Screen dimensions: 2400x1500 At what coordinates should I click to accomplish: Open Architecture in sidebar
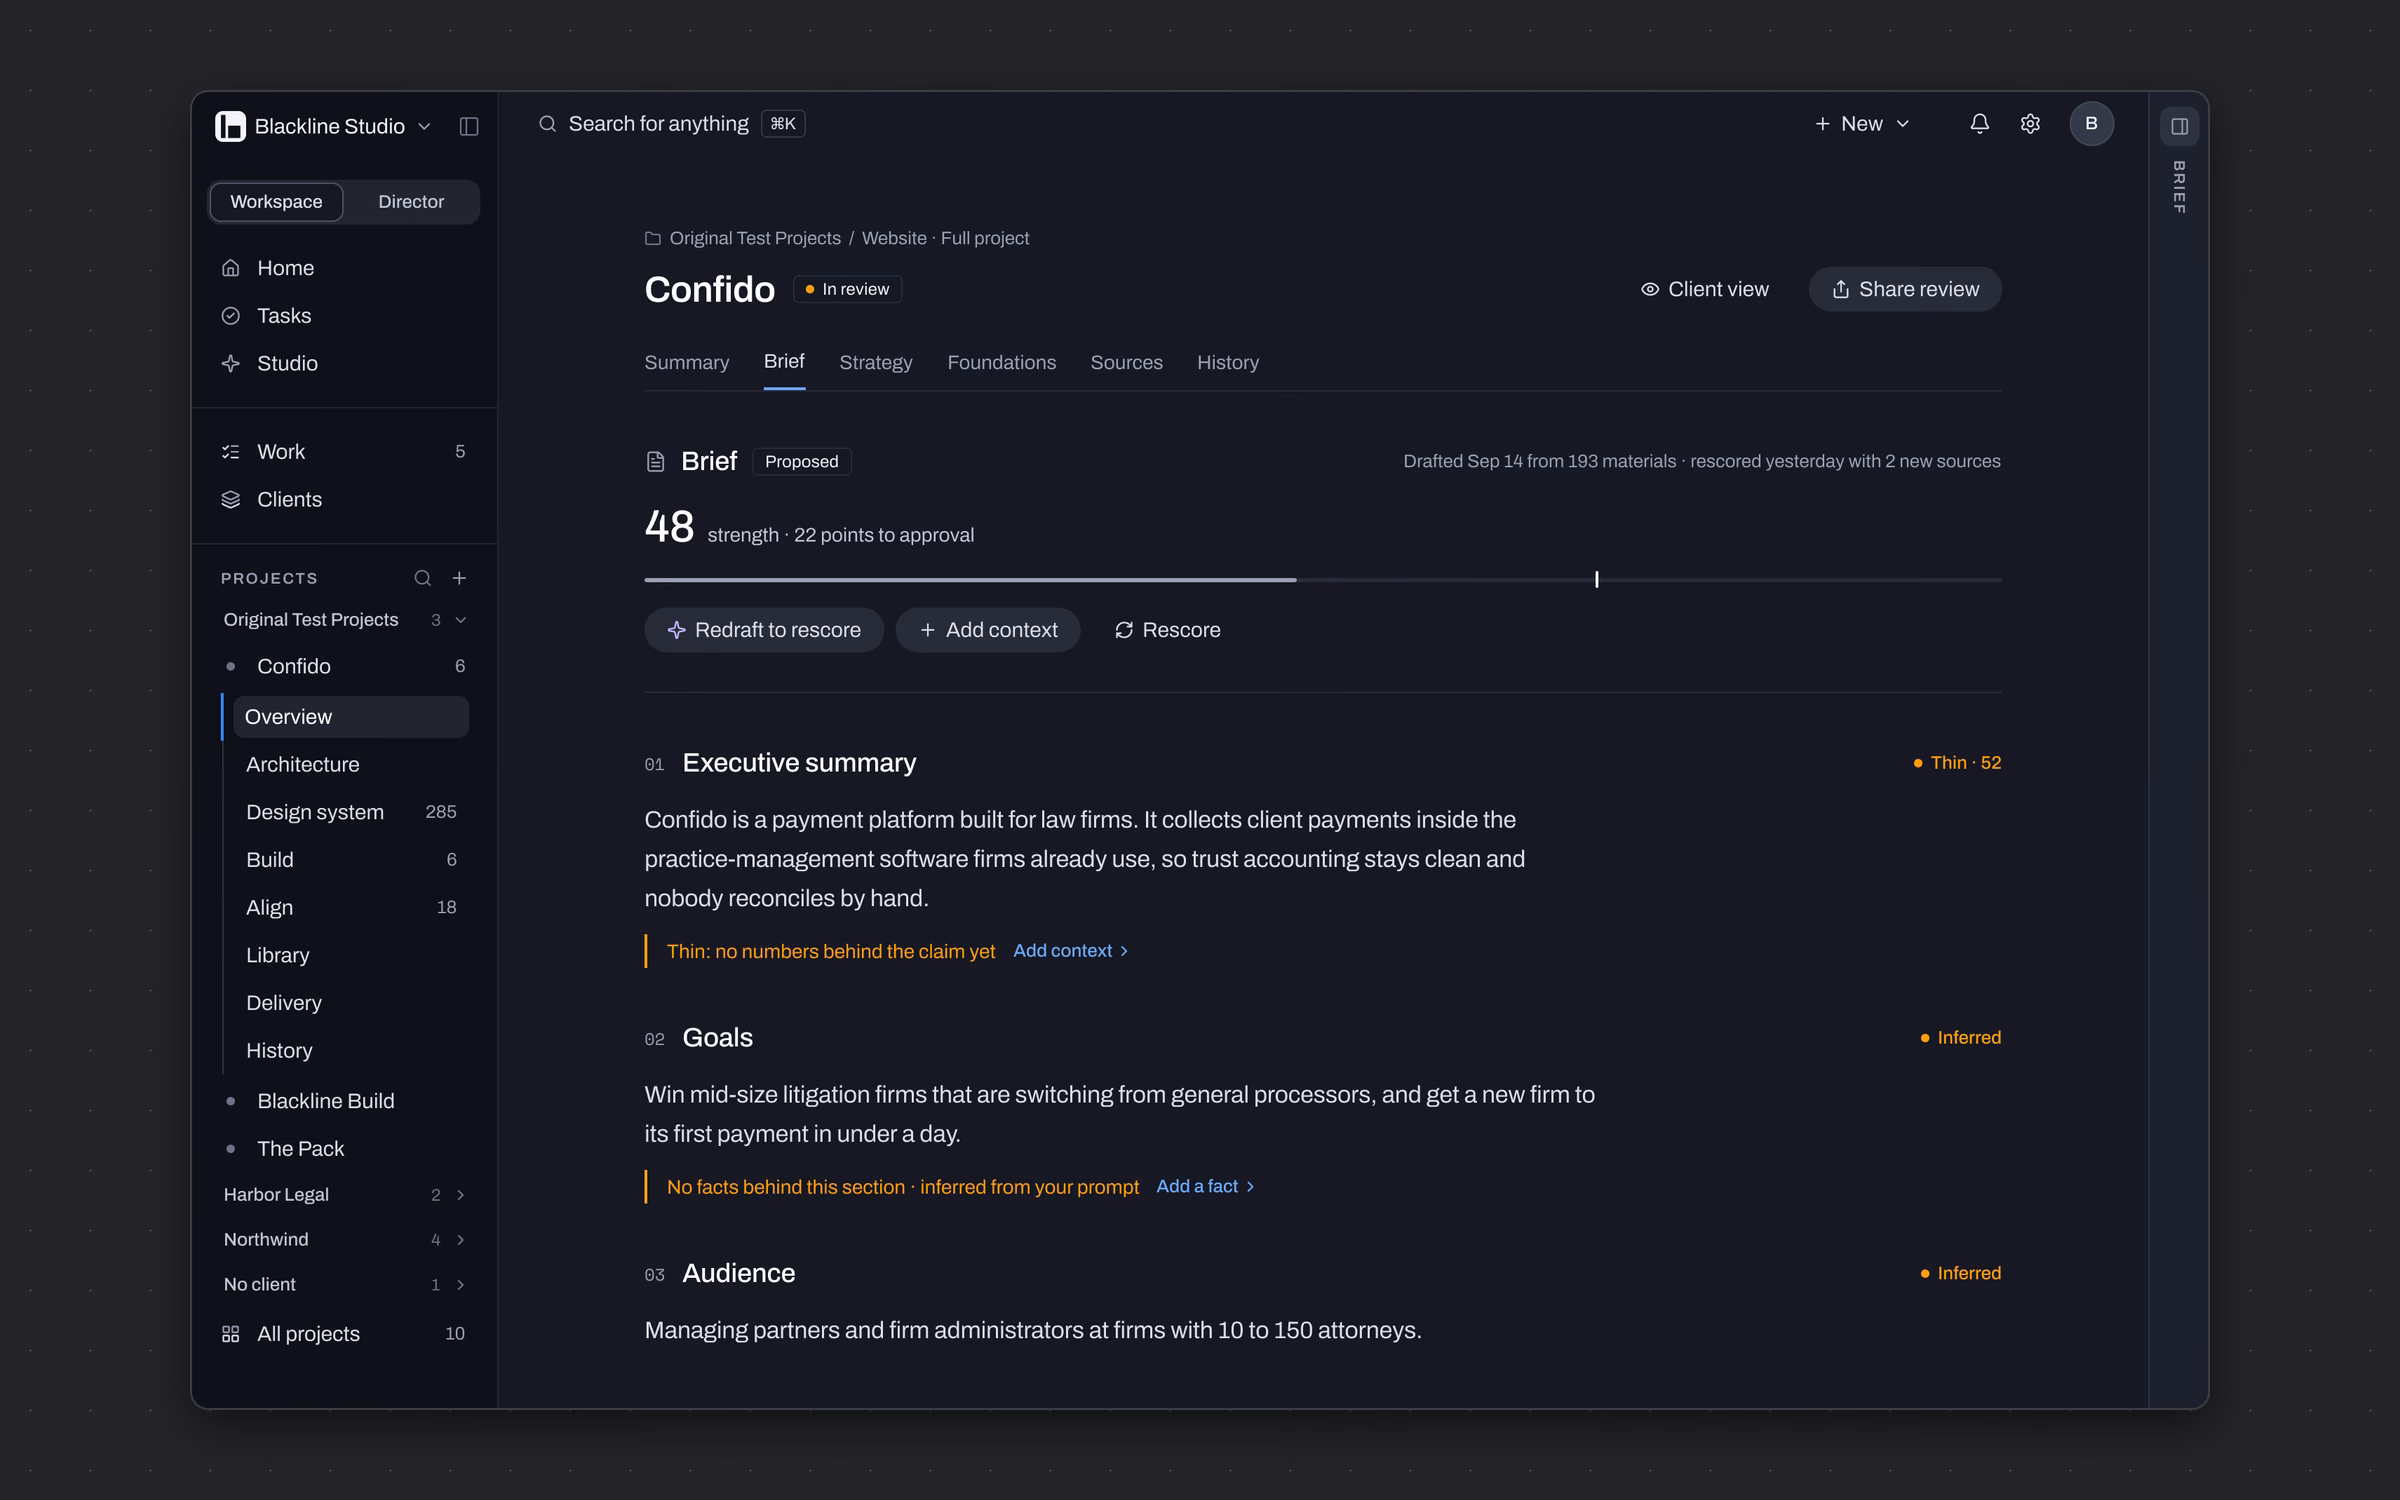[x=350, y=765]
